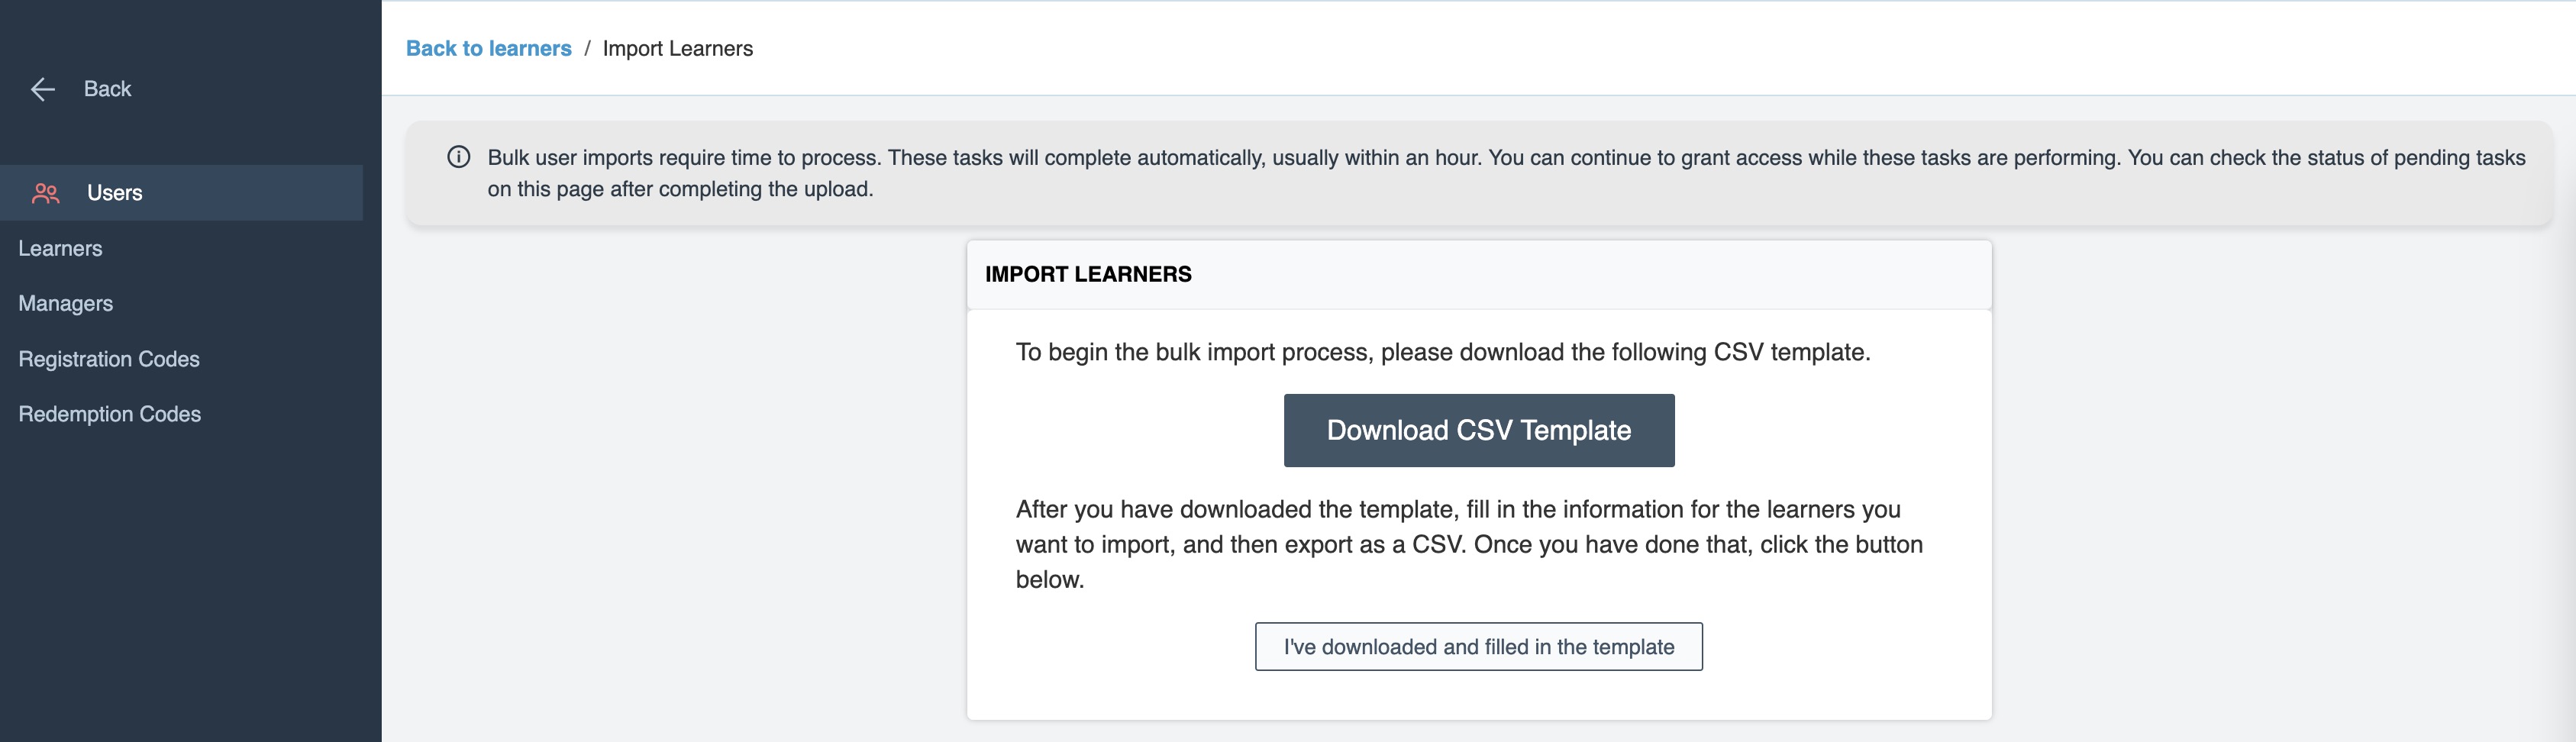Click the info circle icon in the notice banner
Image resolution: width=2576 pixels, height=742 pixels.
458,156
